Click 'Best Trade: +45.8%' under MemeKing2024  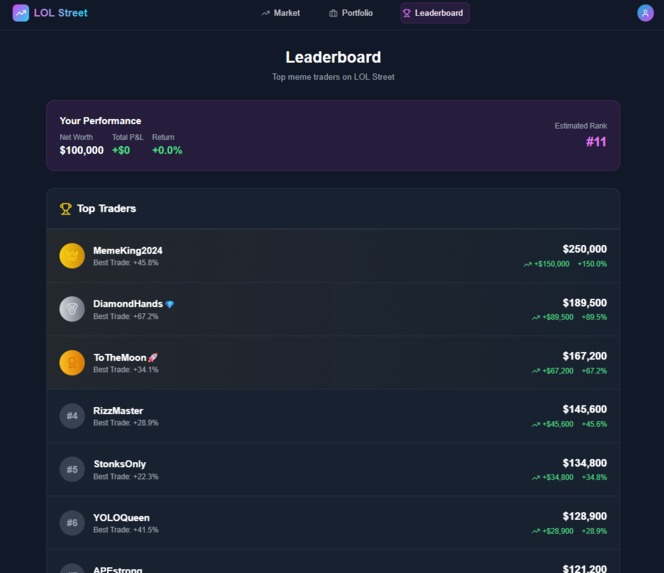(126, 263)
